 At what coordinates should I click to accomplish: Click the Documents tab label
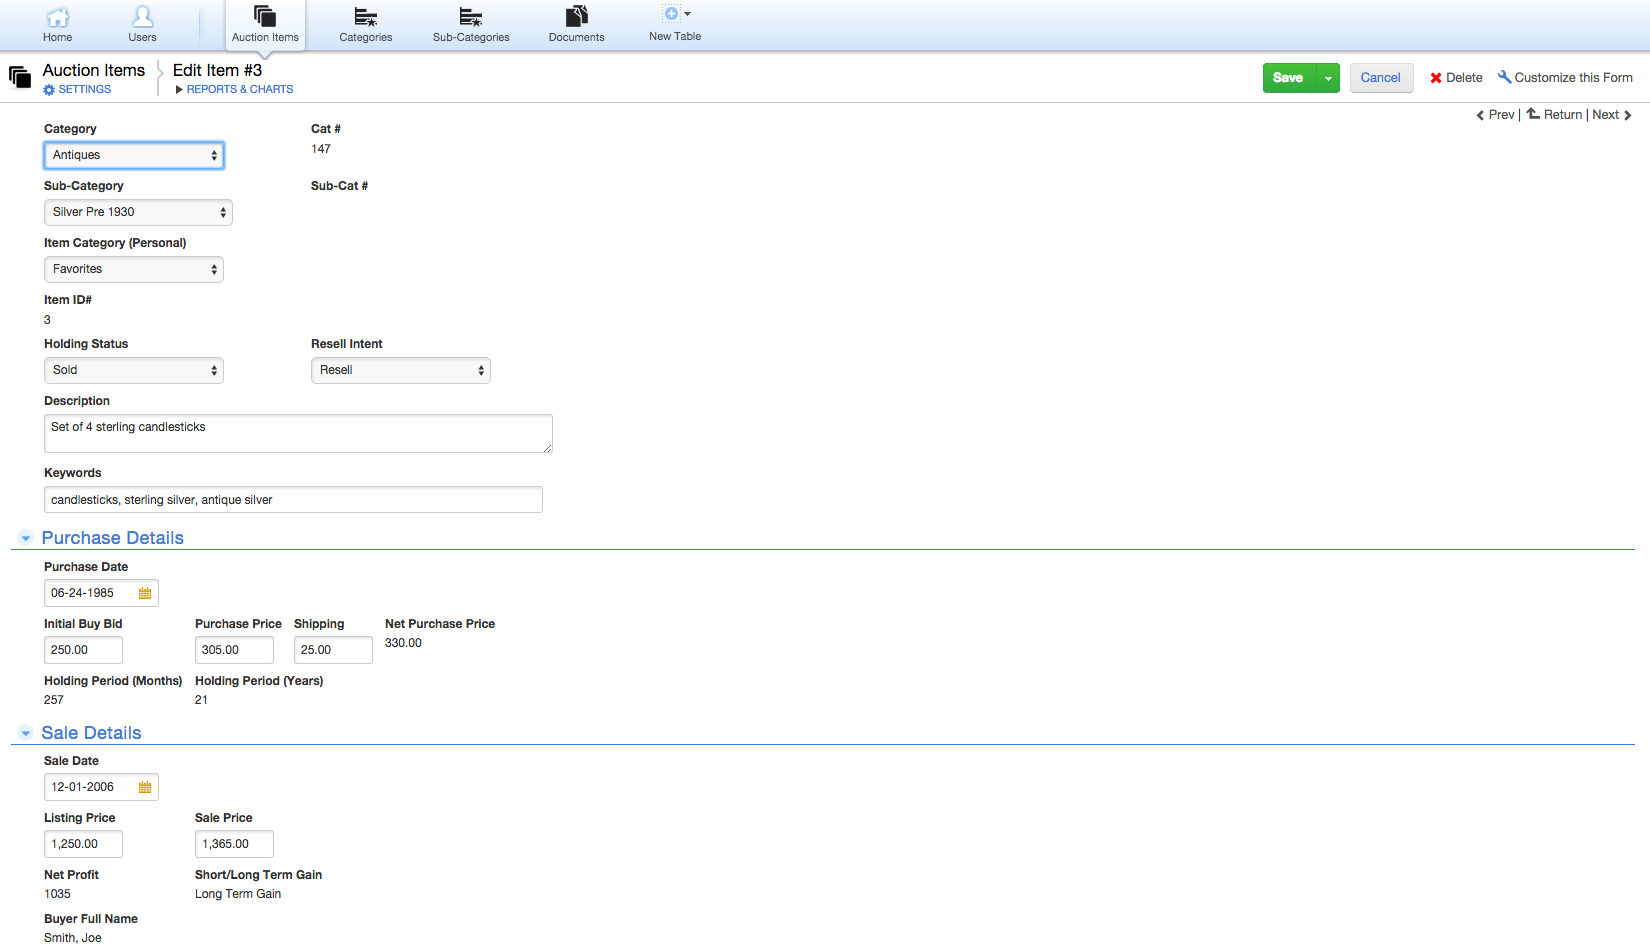coord(577,38)
